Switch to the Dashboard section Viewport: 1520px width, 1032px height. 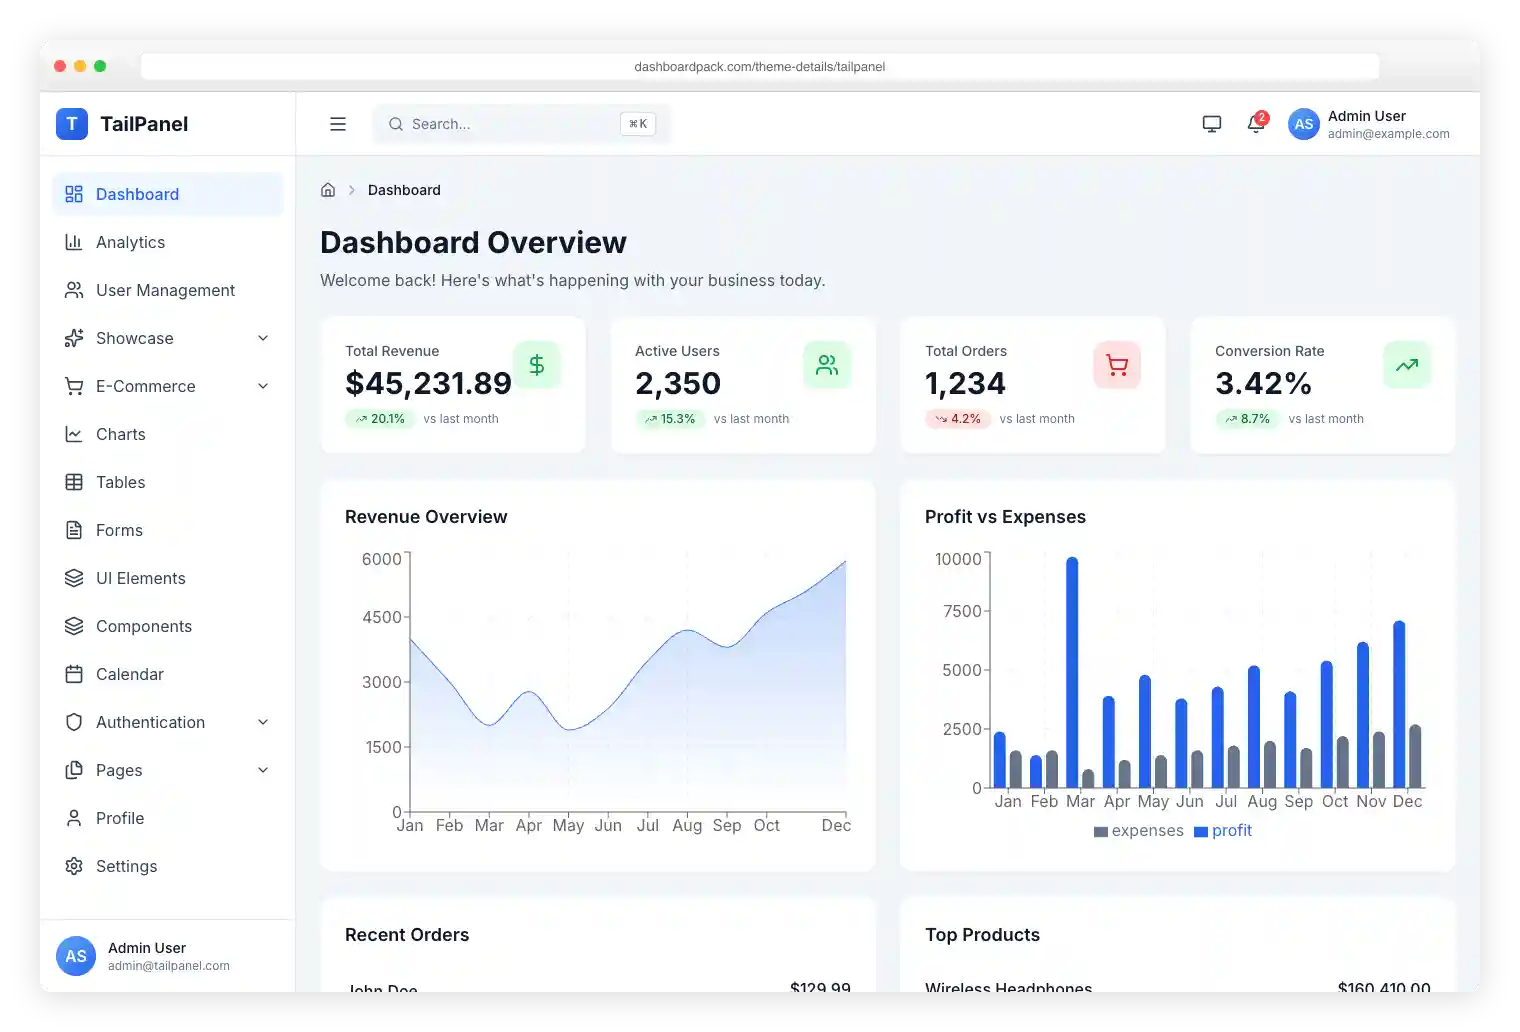[x=137, y=193]
